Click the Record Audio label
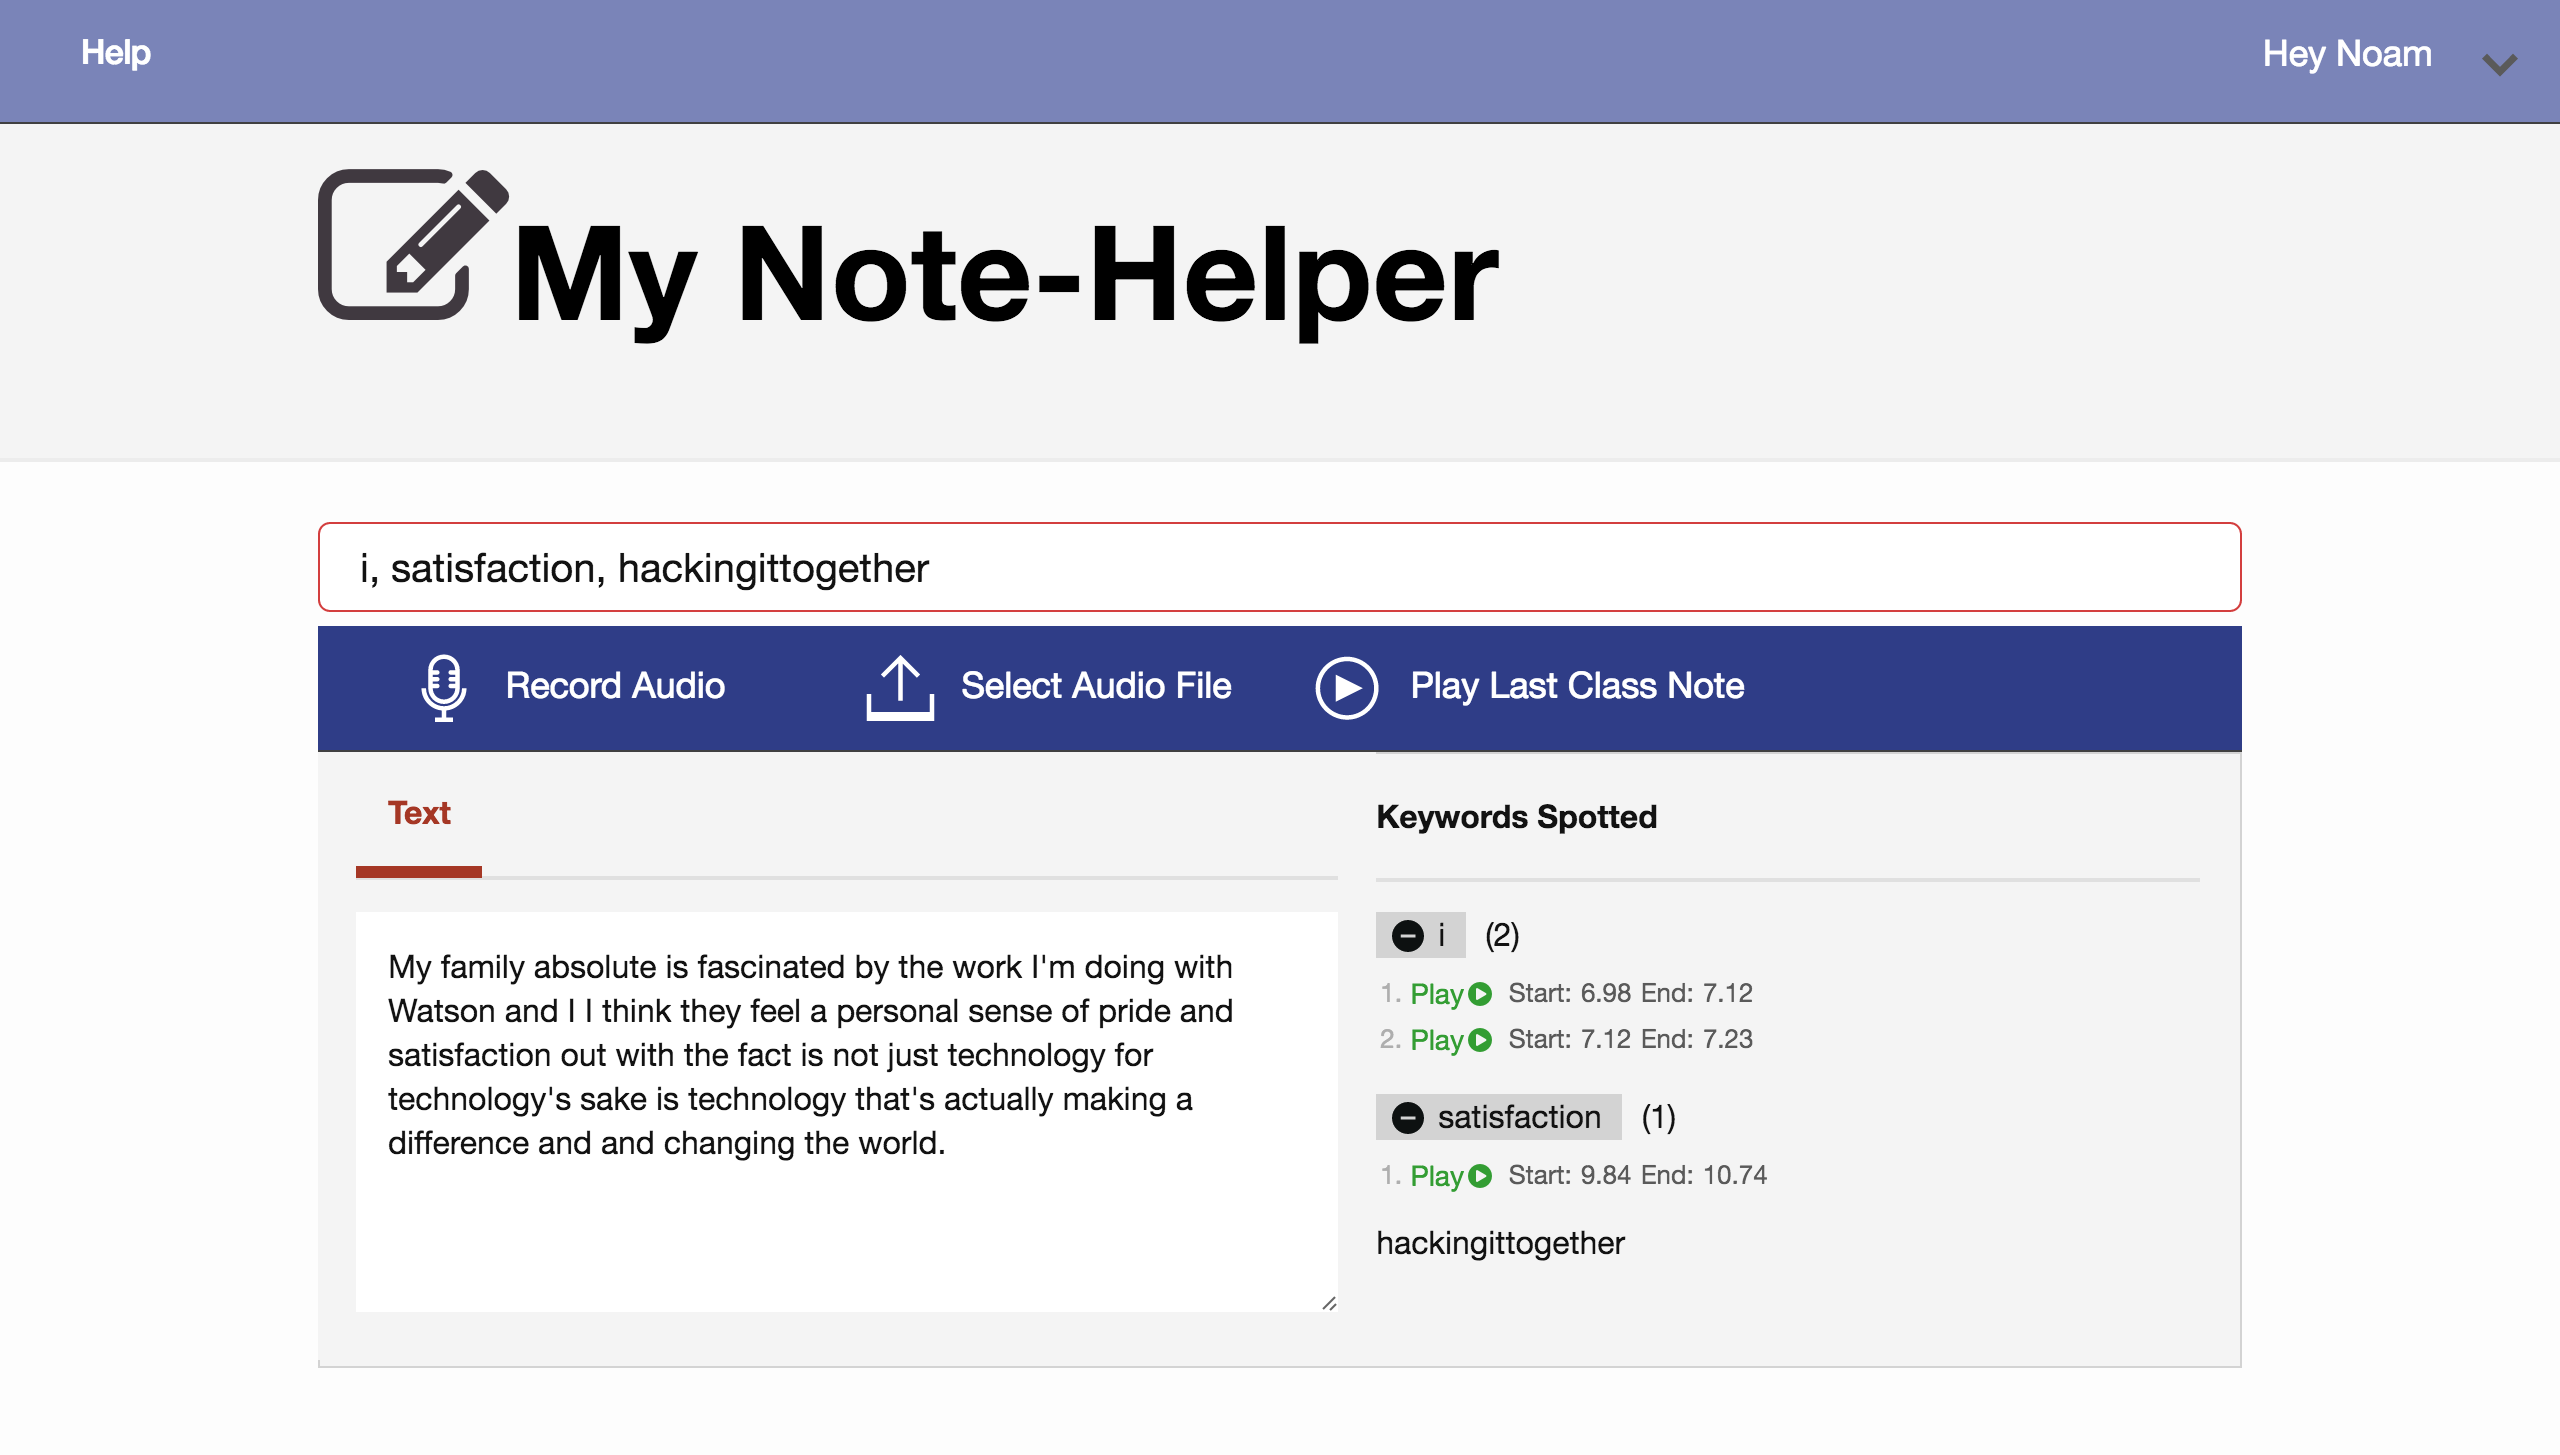The width and height of the screenshot is (2560, 1455). pyautogui.click(x=615, y=686)
